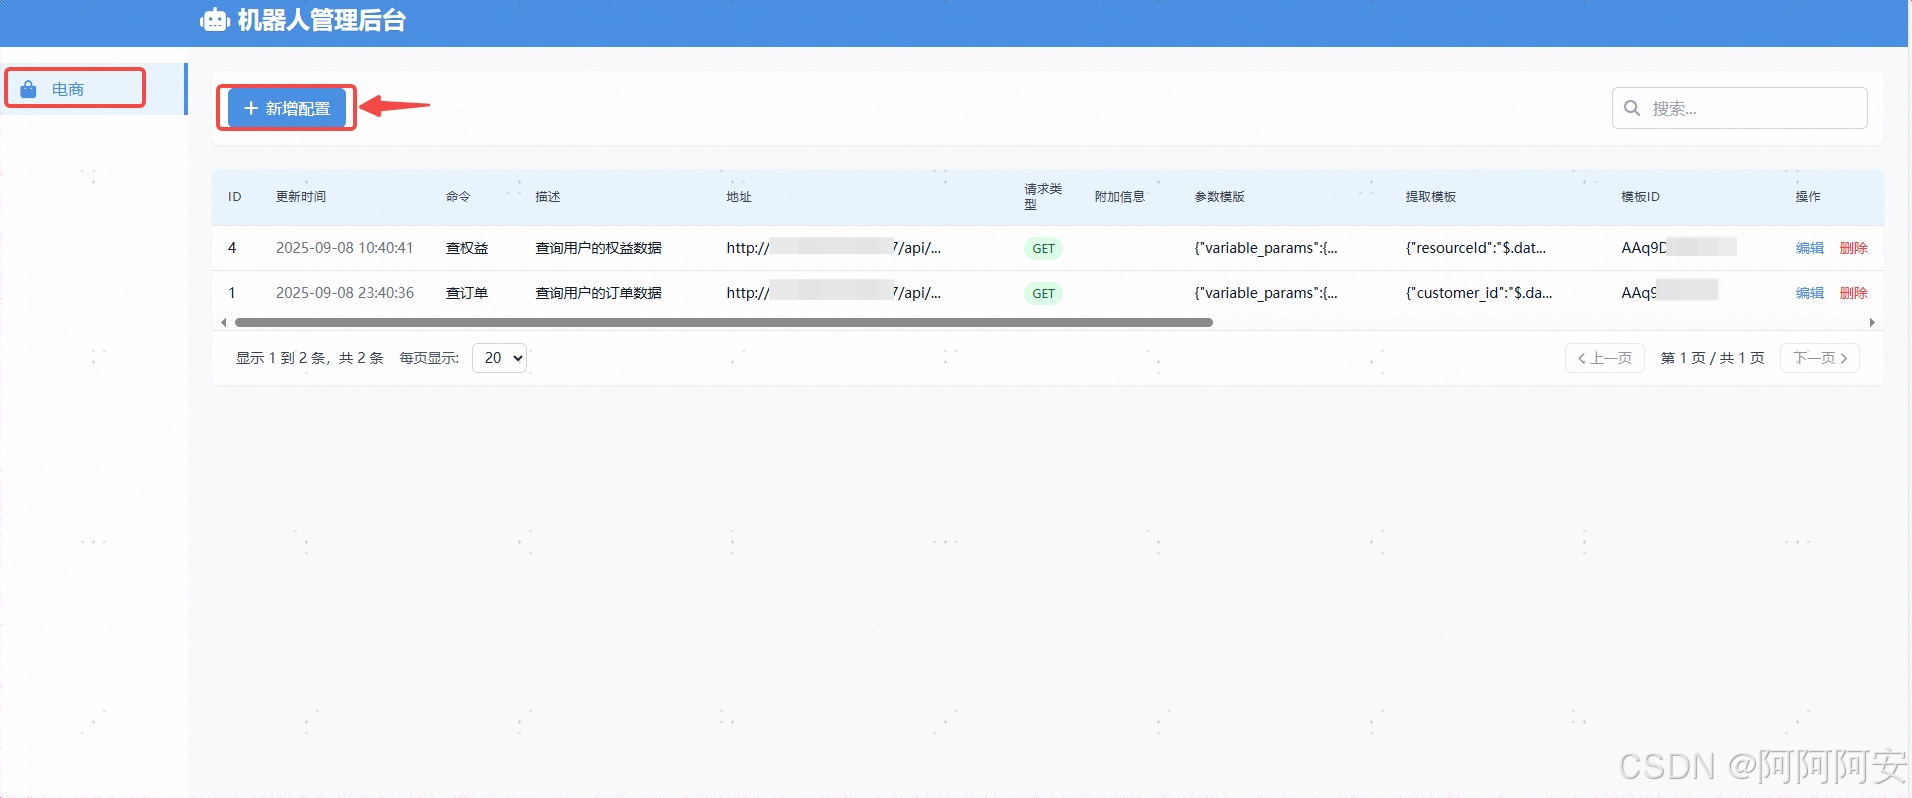This screenshot has width=1912, height=798.
Task: Click 编辑 for the 查订单 row
Action: [x=1810, y=293]
